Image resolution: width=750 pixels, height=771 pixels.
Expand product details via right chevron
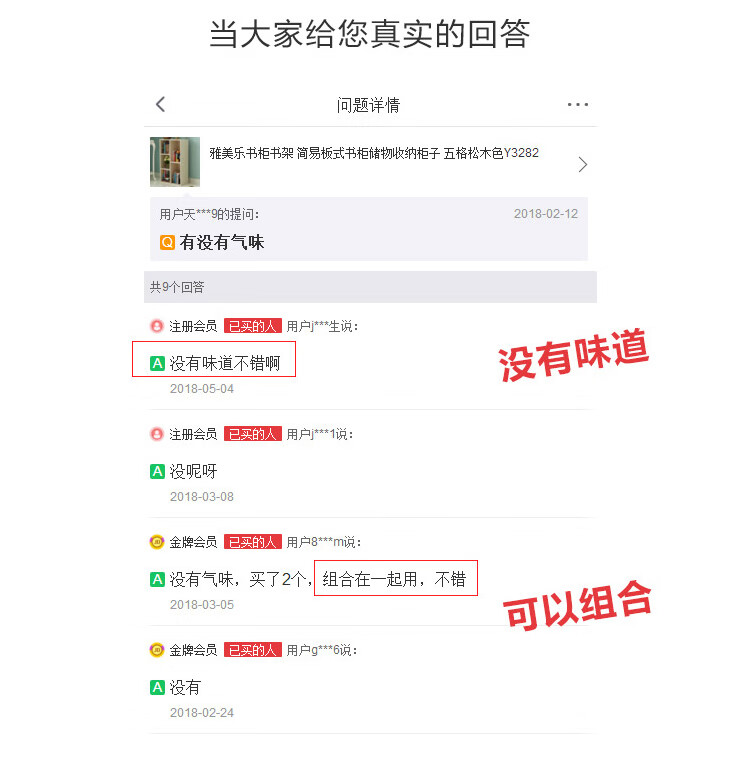pyautogui.click(x=583, y=164)
